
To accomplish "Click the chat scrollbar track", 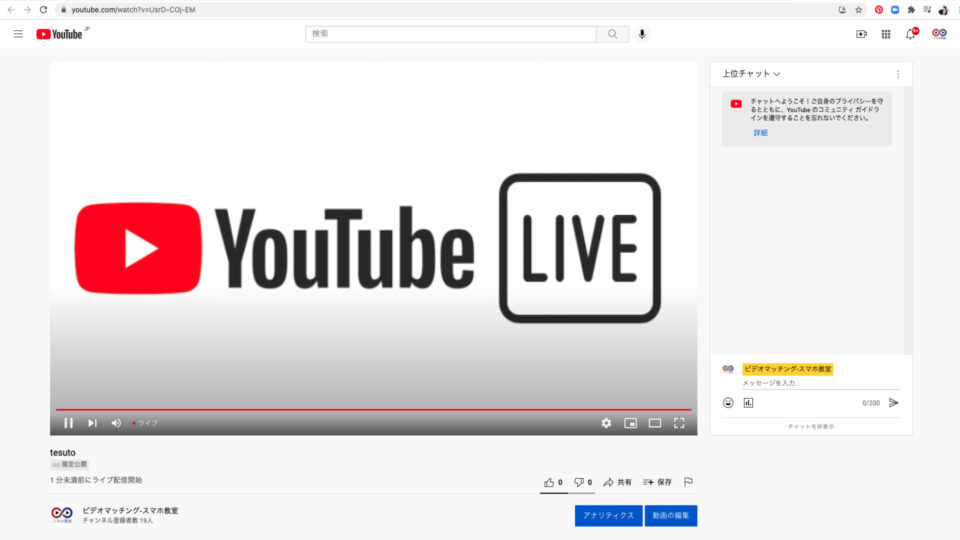I will (x=908, y=220).
